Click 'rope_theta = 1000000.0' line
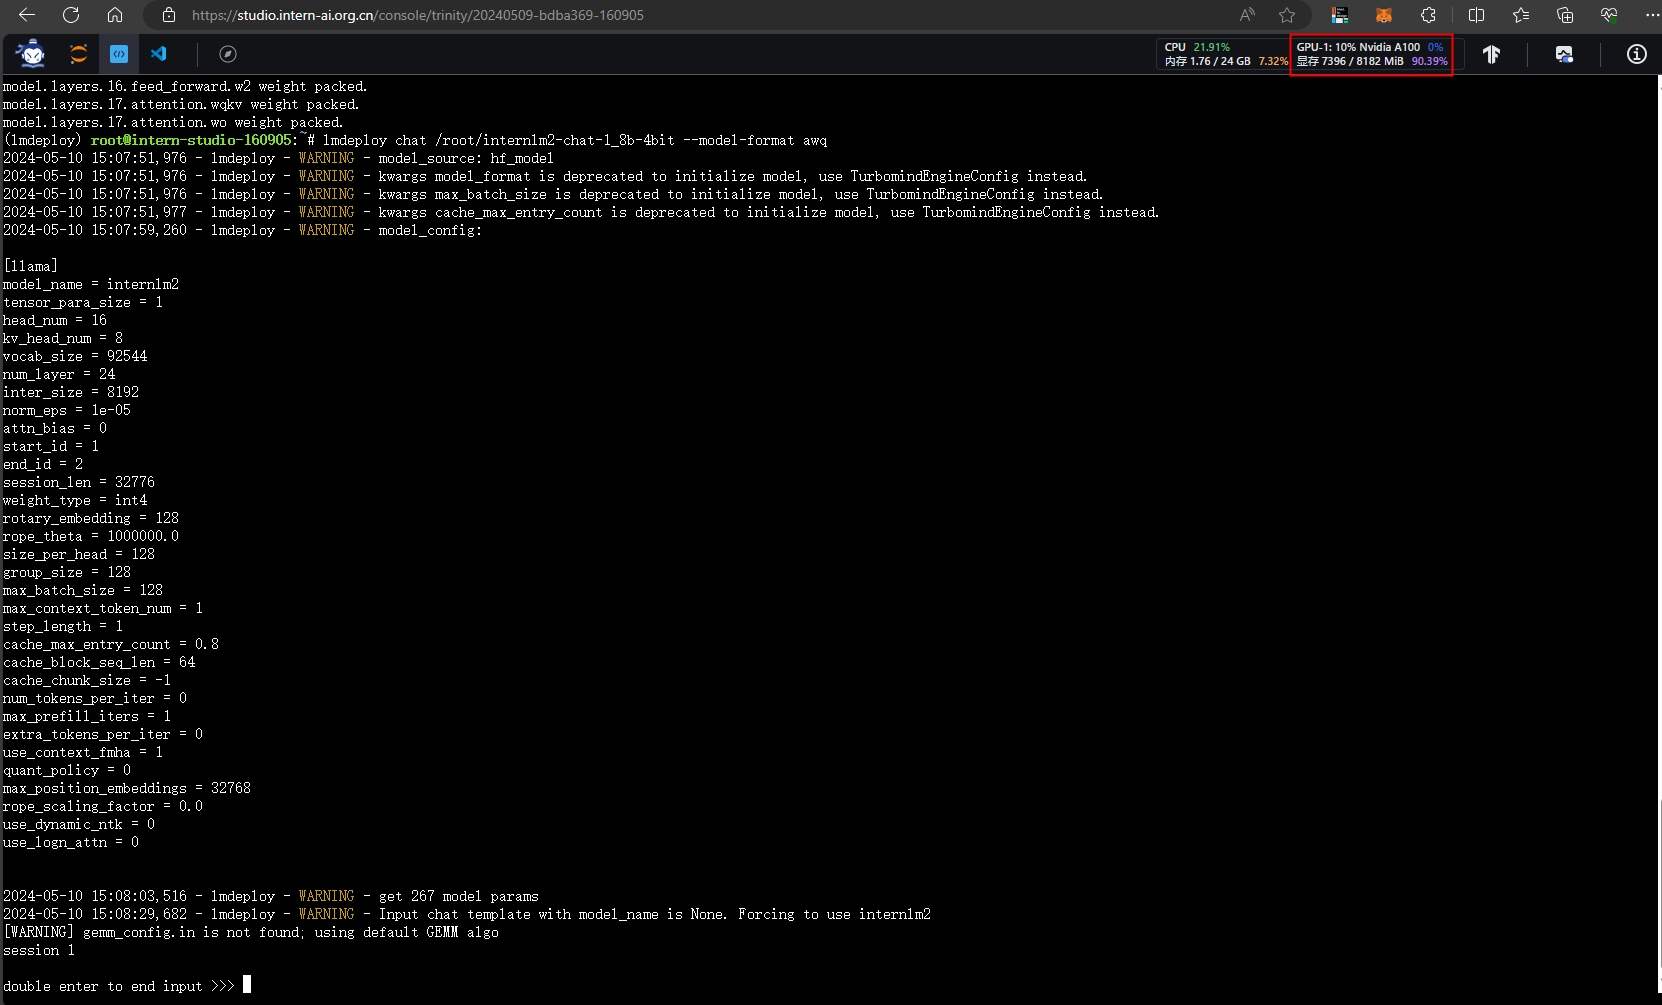Image resolution: width=1662 pixels, height=1005 pixels. point(91,536)
